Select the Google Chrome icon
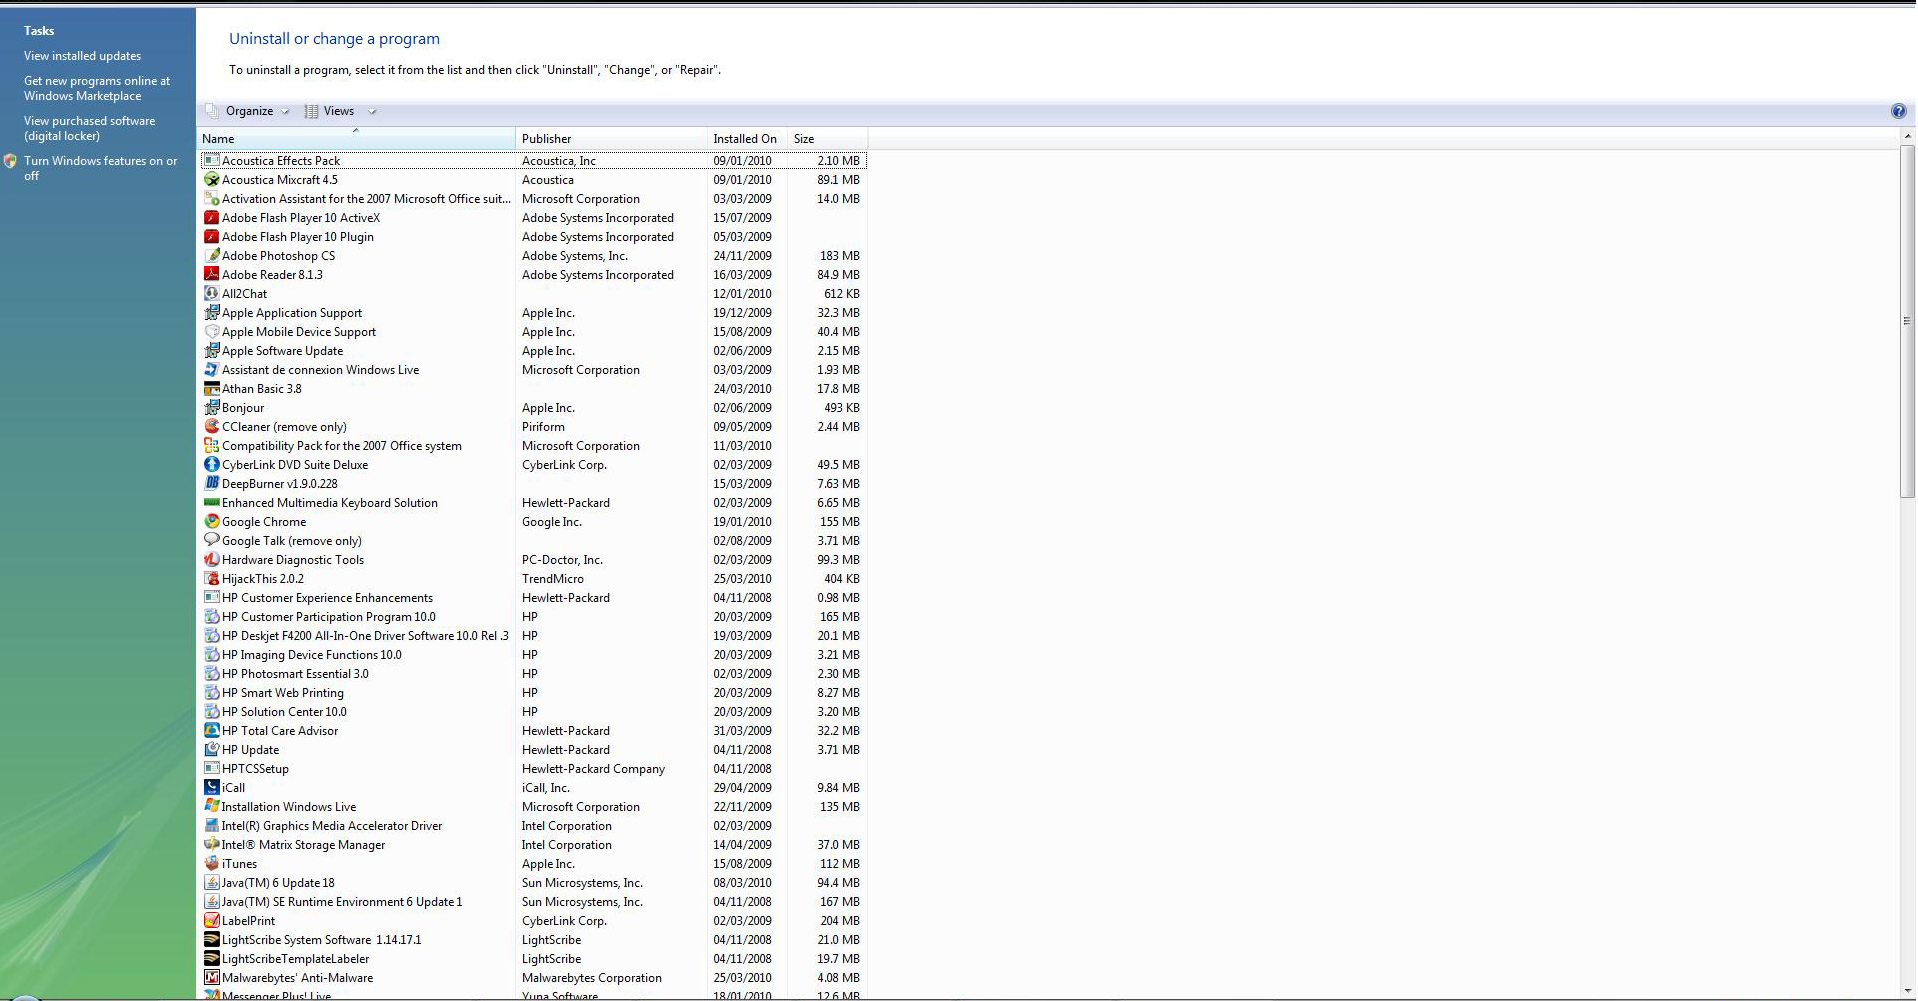 211,522
